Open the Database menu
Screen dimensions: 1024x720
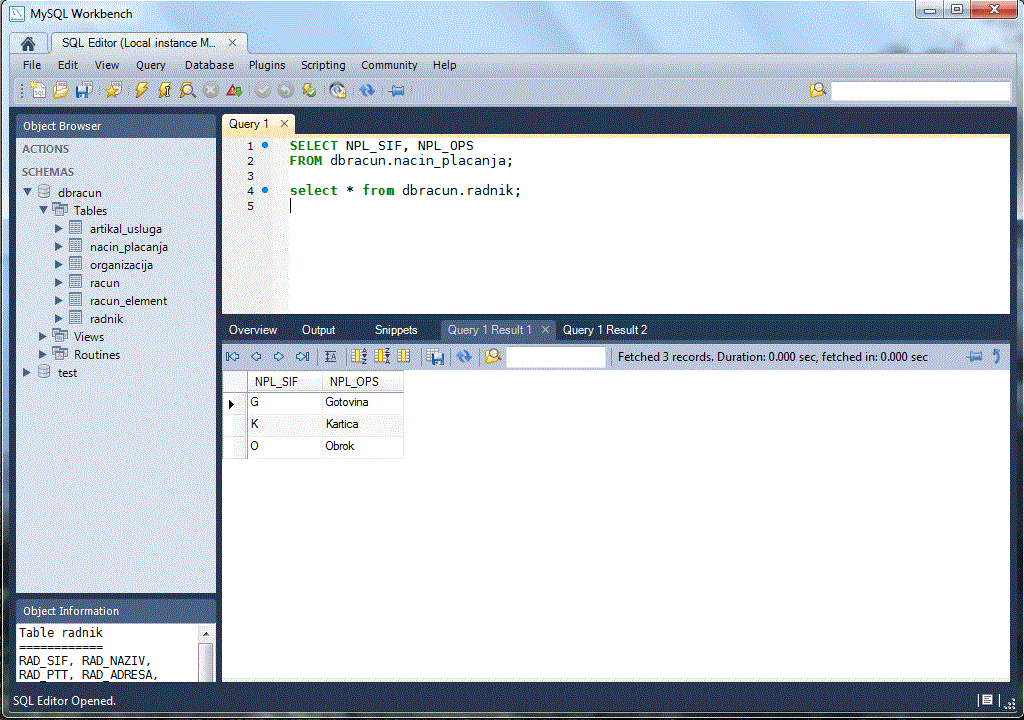(x=209, y=65)
